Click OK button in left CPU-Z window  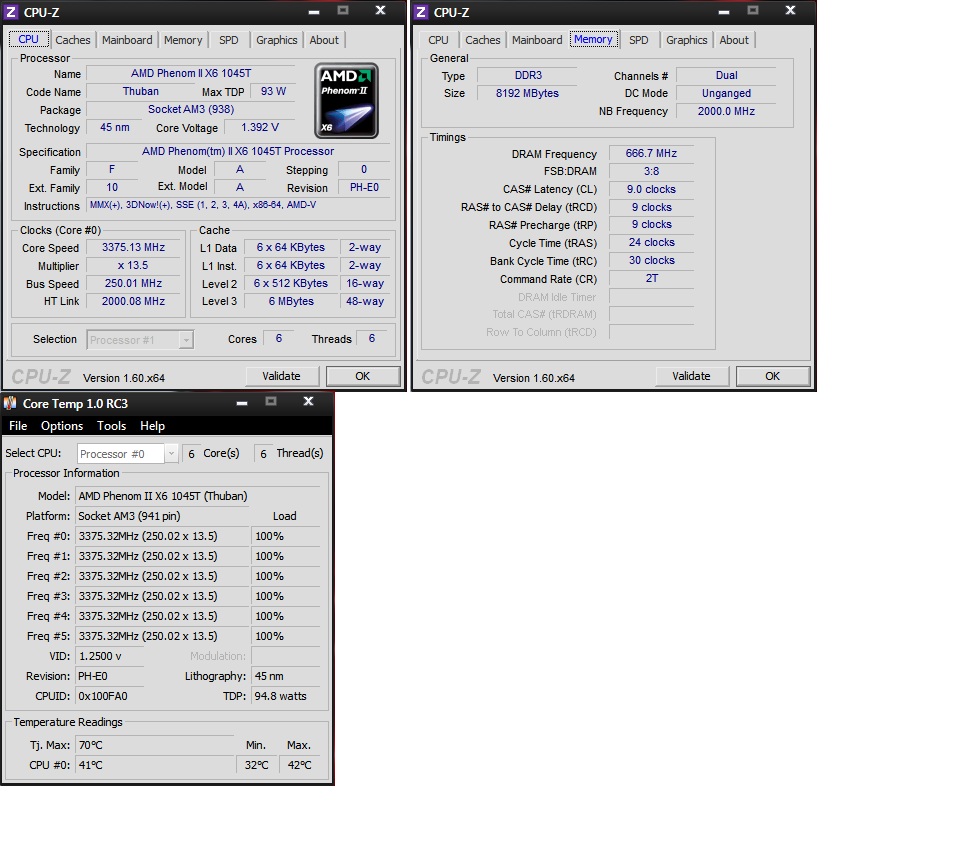(363, 376)
